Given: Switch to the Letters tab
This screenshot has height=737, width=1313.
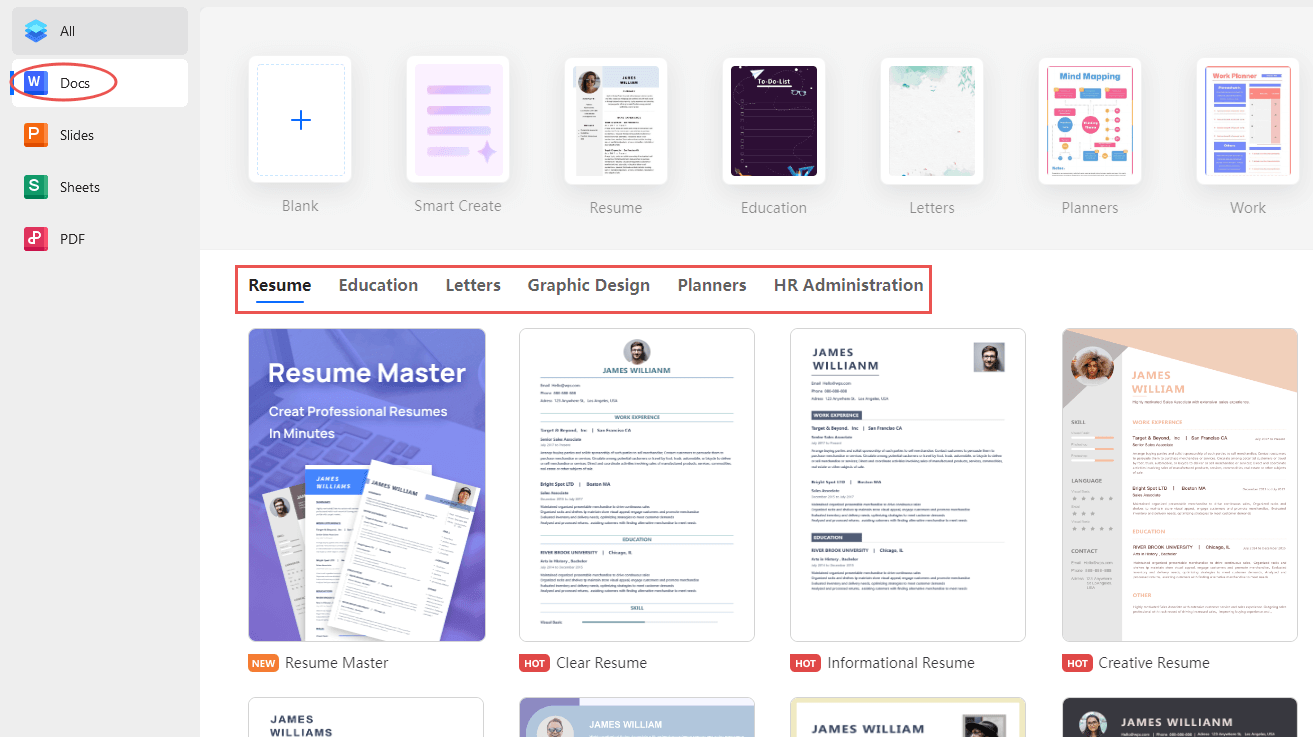Looking at the screenshot, I should [473, 285].
